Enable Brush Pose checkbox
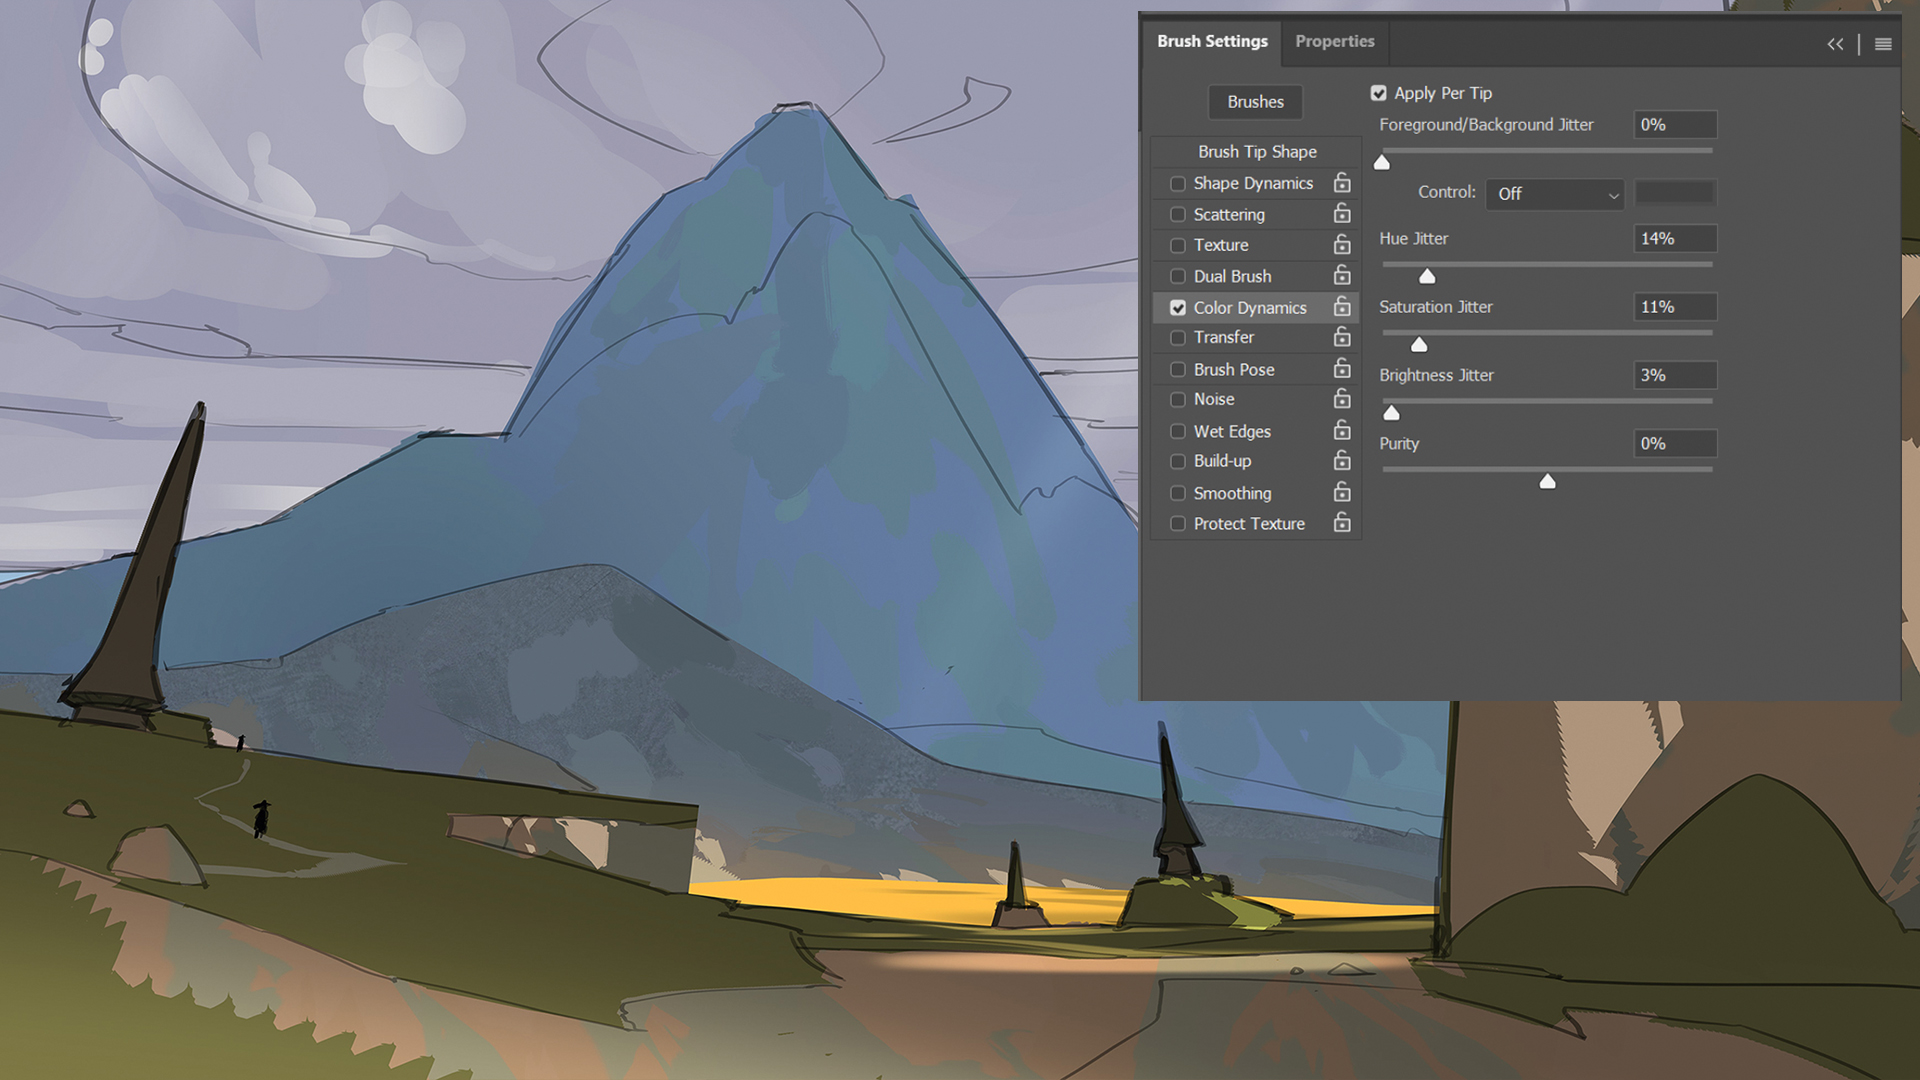Screen dimensions: 1920x1080 [x=1178, y=370]
